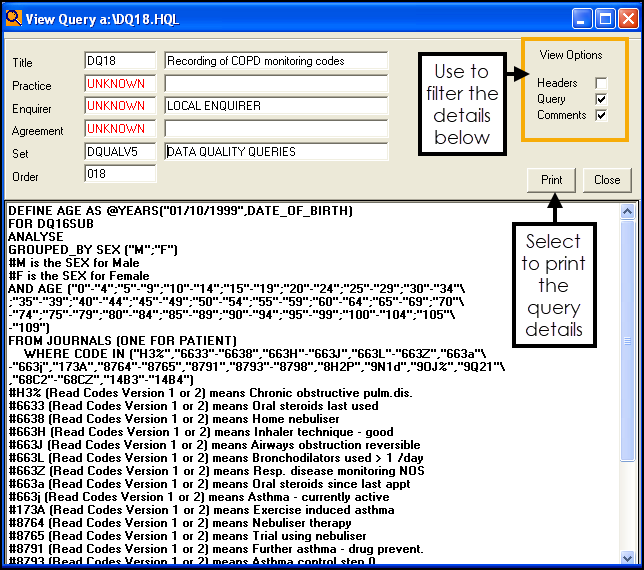Select the Set field DQUALV5
The width and height of the screenshot is (644, 570).
point(120,152)
